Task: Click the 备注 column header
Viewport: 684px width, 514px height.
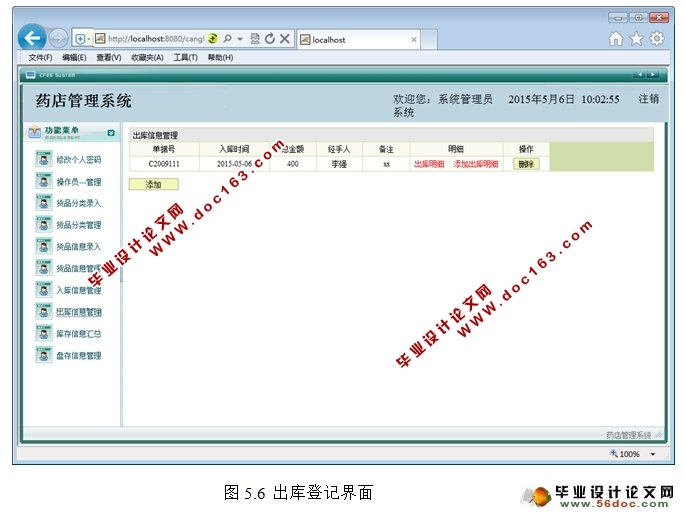Action: click(386, 149)
